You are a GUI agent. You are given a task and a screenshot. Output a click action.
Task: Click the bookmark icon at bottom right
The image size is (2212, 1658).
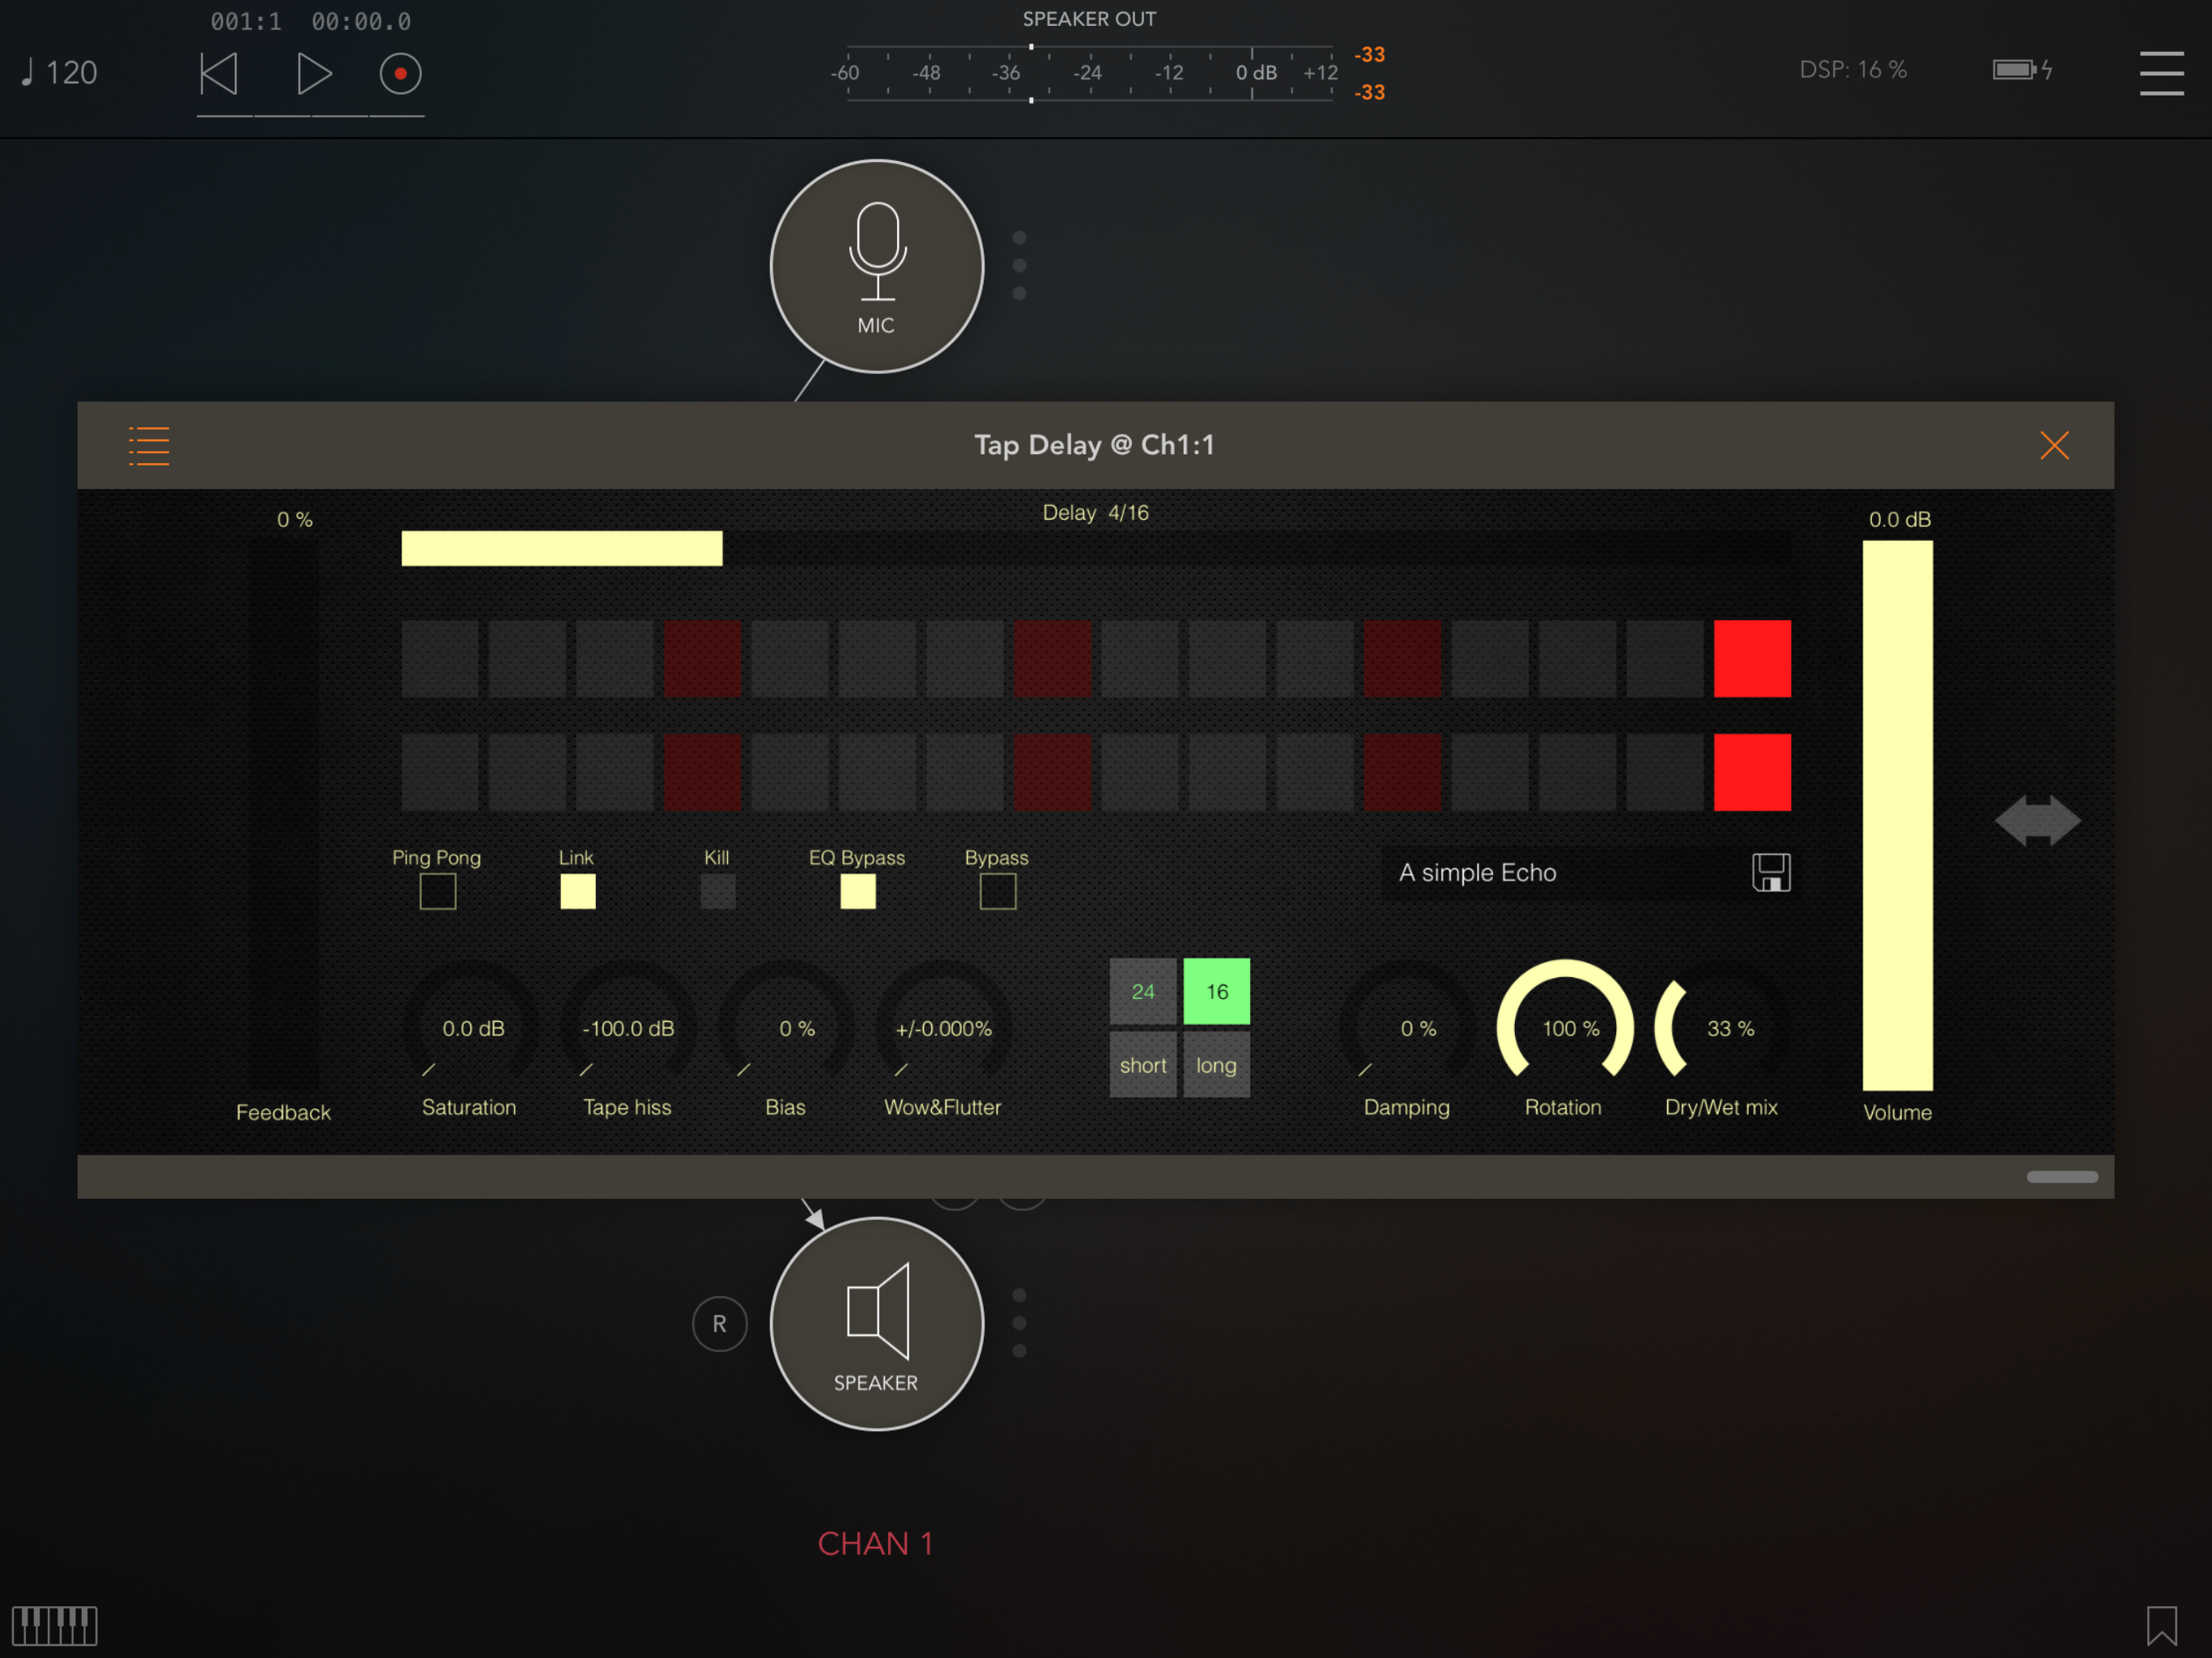click(2160, 1625)
